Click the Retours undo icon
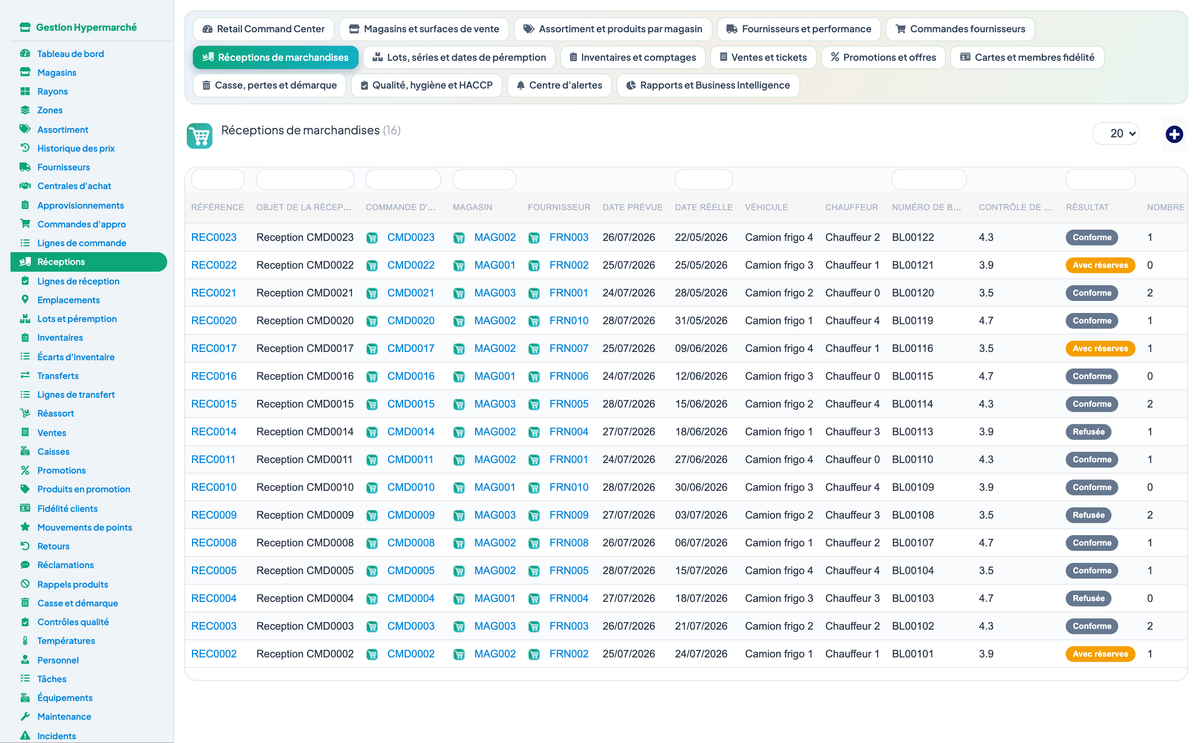The image size is (1200, 743). click(25, 546)
